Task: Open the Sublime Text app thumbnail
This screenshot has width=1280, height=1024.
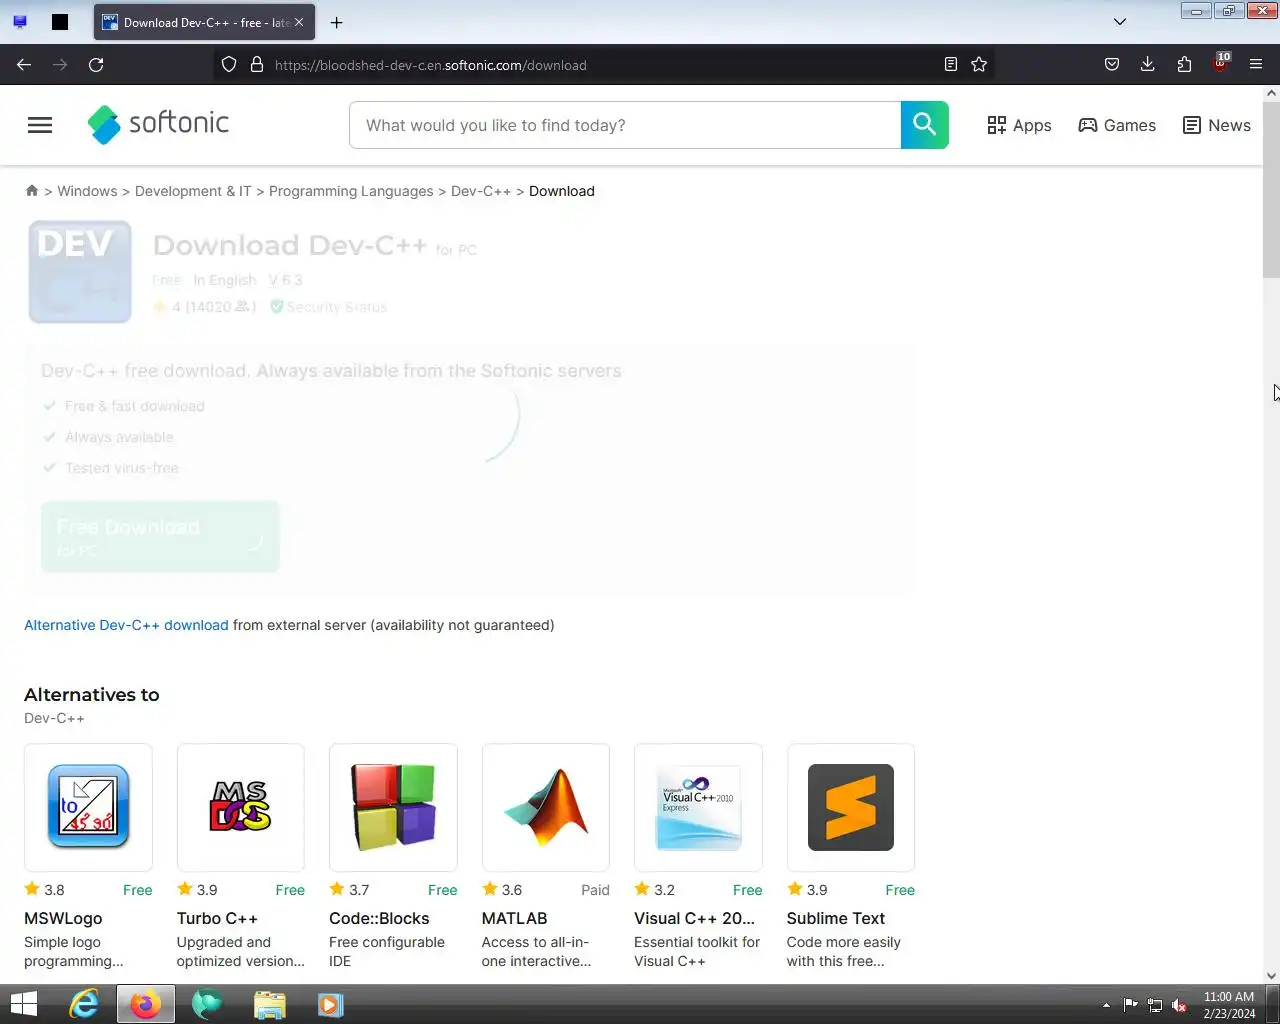Action: 851,807
